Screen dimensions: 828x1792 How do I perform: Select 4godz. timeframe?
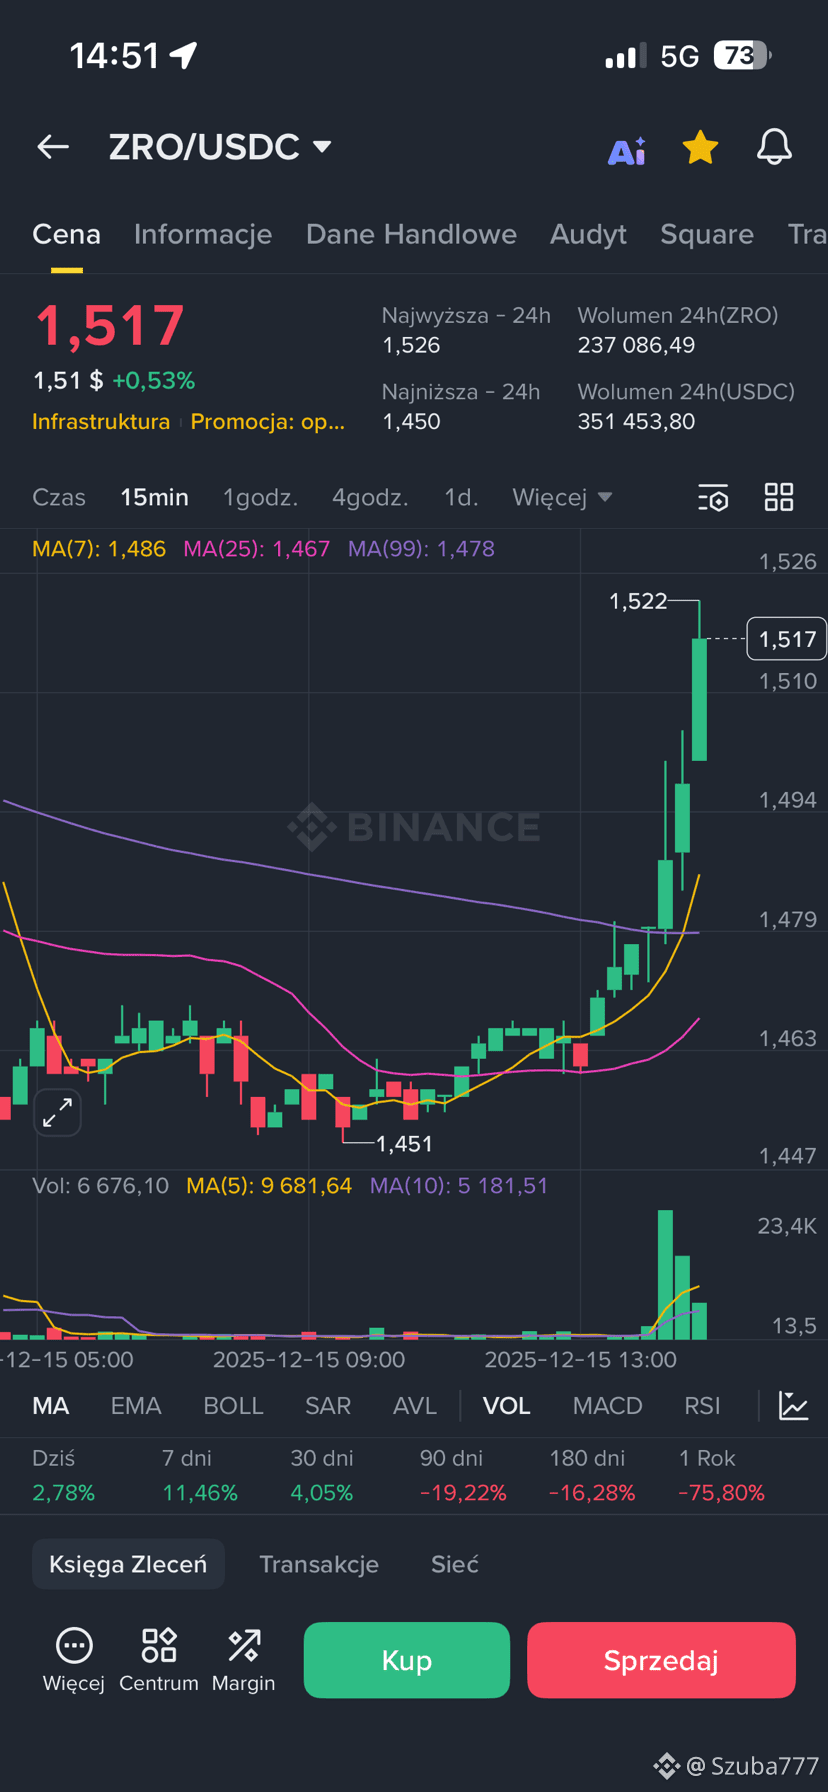(370, 497)
